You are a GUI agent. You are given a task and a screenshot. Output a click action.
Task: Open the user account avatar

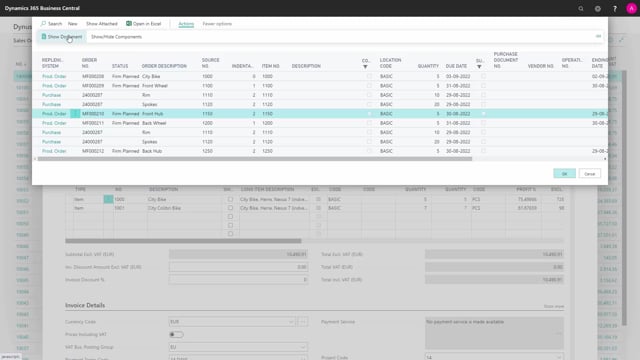(631, 8)
